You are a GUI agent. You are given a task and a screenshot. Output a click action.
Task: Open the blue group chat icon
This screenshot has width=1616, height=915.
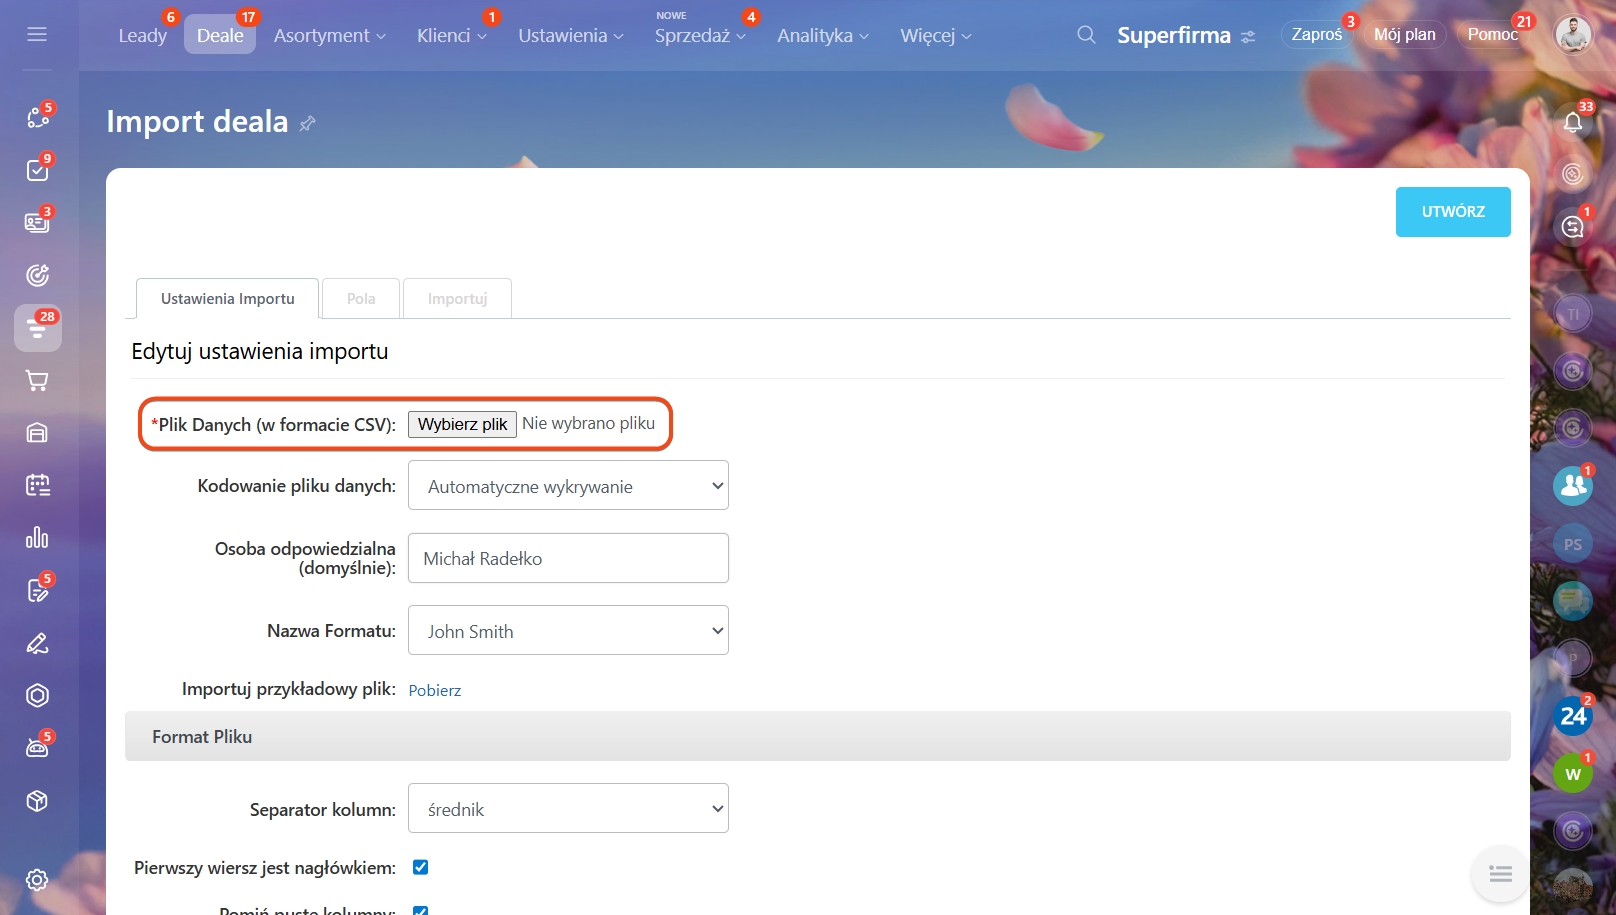(x=1573, y=486)
